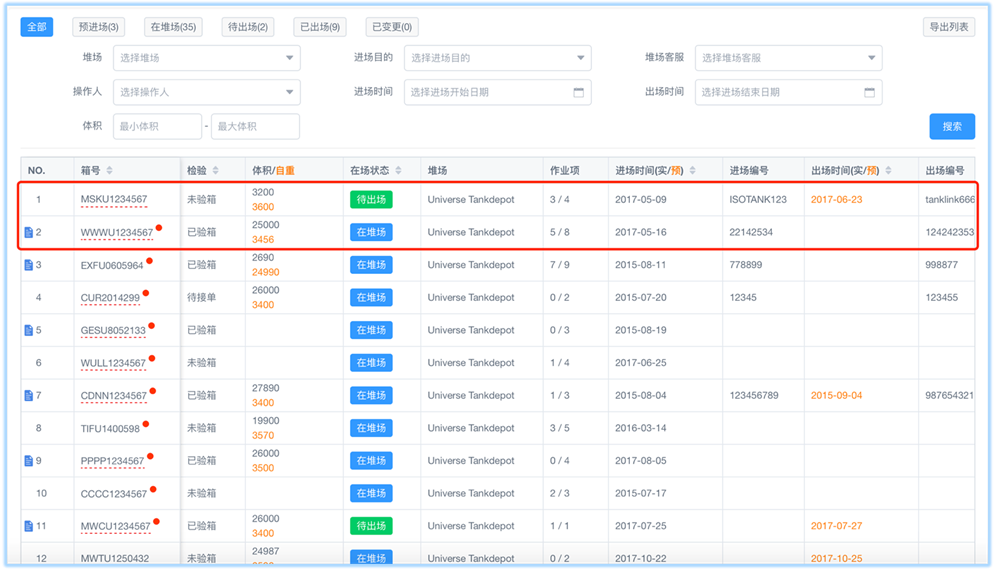The height and width of the screenshot is (569, 995).
Task: Click the 导出列表 button
Action: click(949, 27)
